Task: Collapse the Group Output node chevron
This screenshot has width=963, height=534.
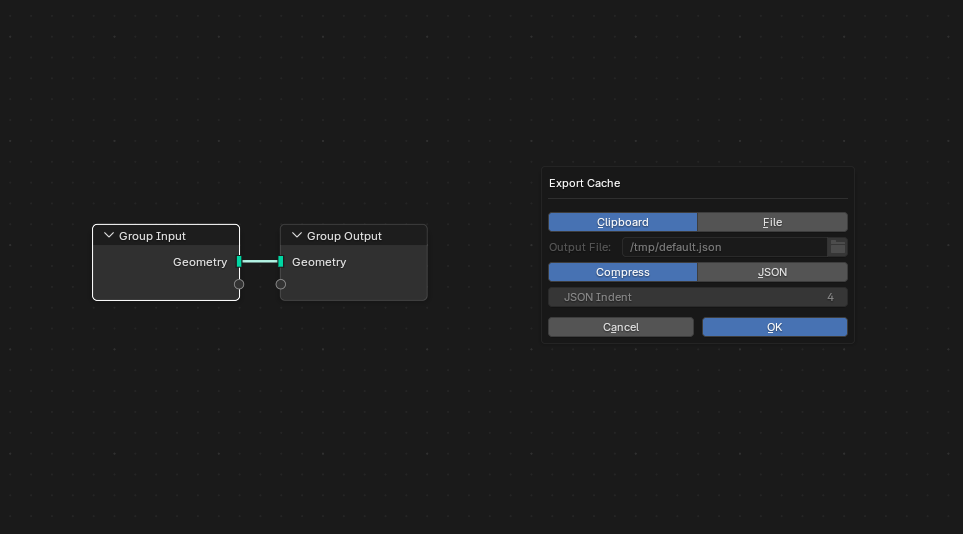Action: click(x=297, y=236)
